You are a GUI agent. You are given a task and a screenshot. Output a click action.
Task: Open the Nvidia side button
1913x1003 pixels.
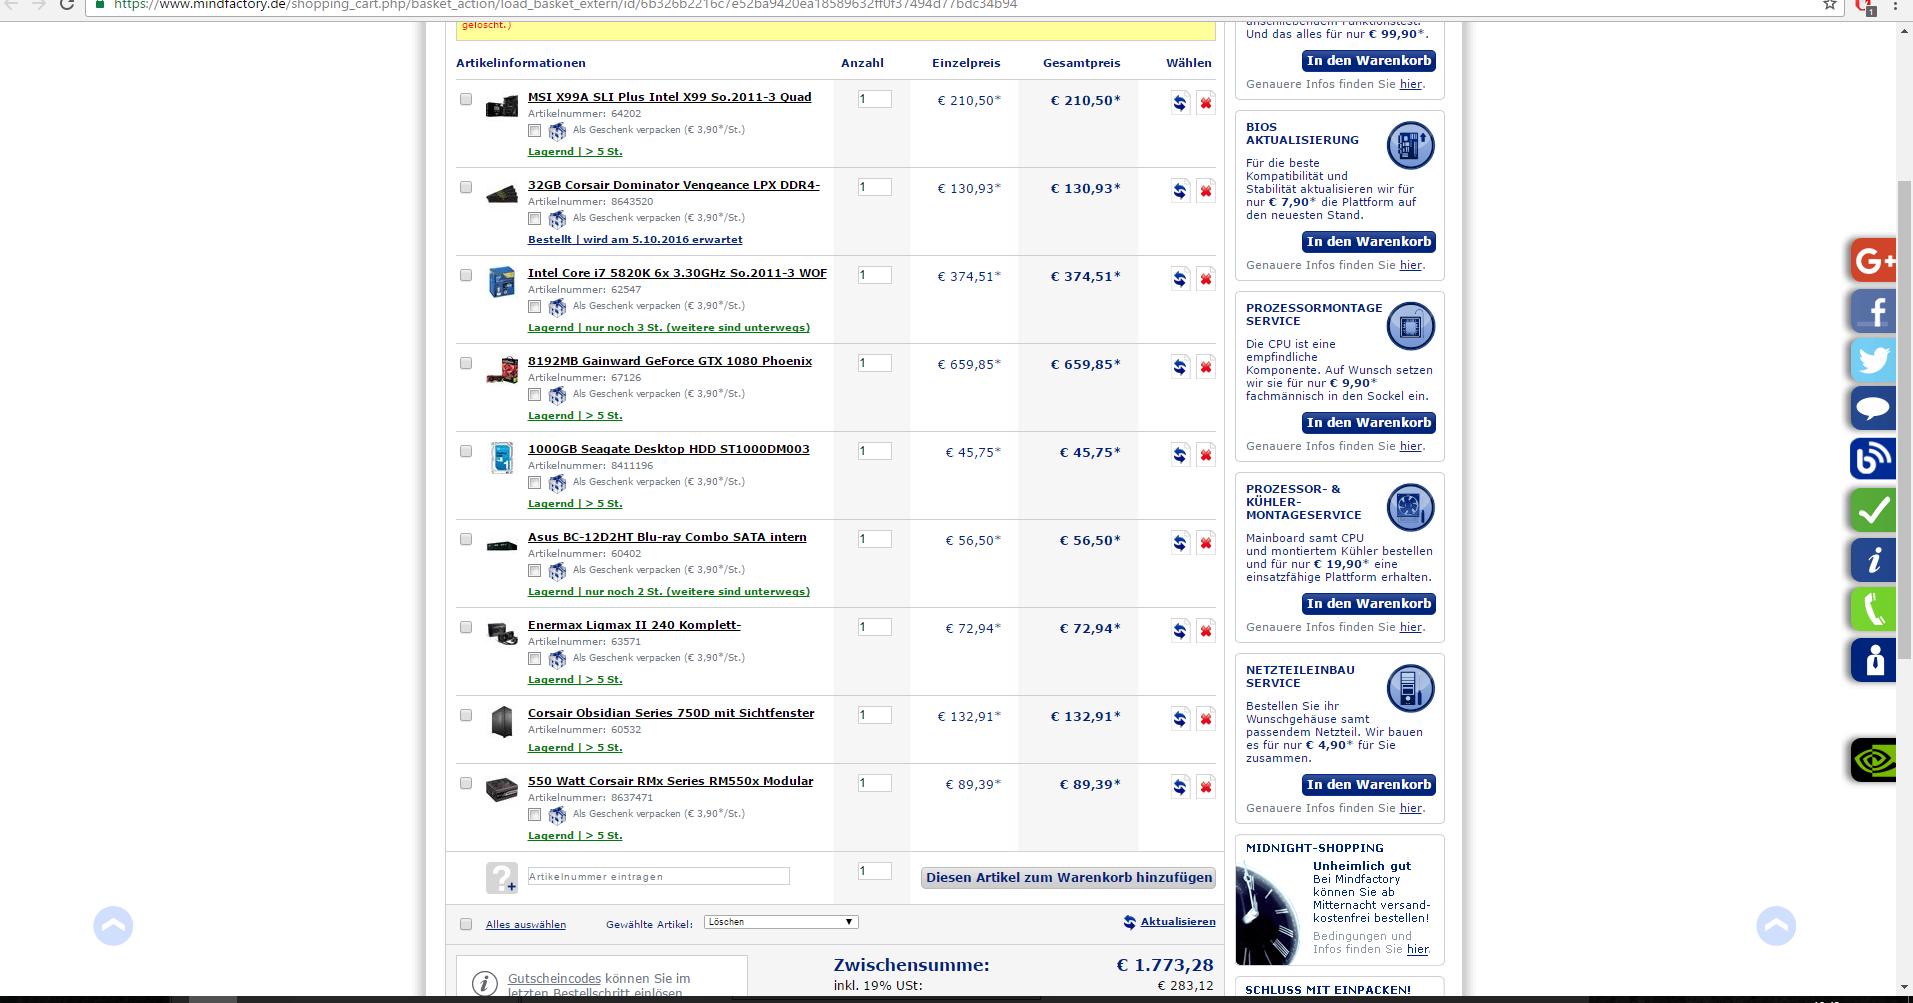pos(1873,761)
